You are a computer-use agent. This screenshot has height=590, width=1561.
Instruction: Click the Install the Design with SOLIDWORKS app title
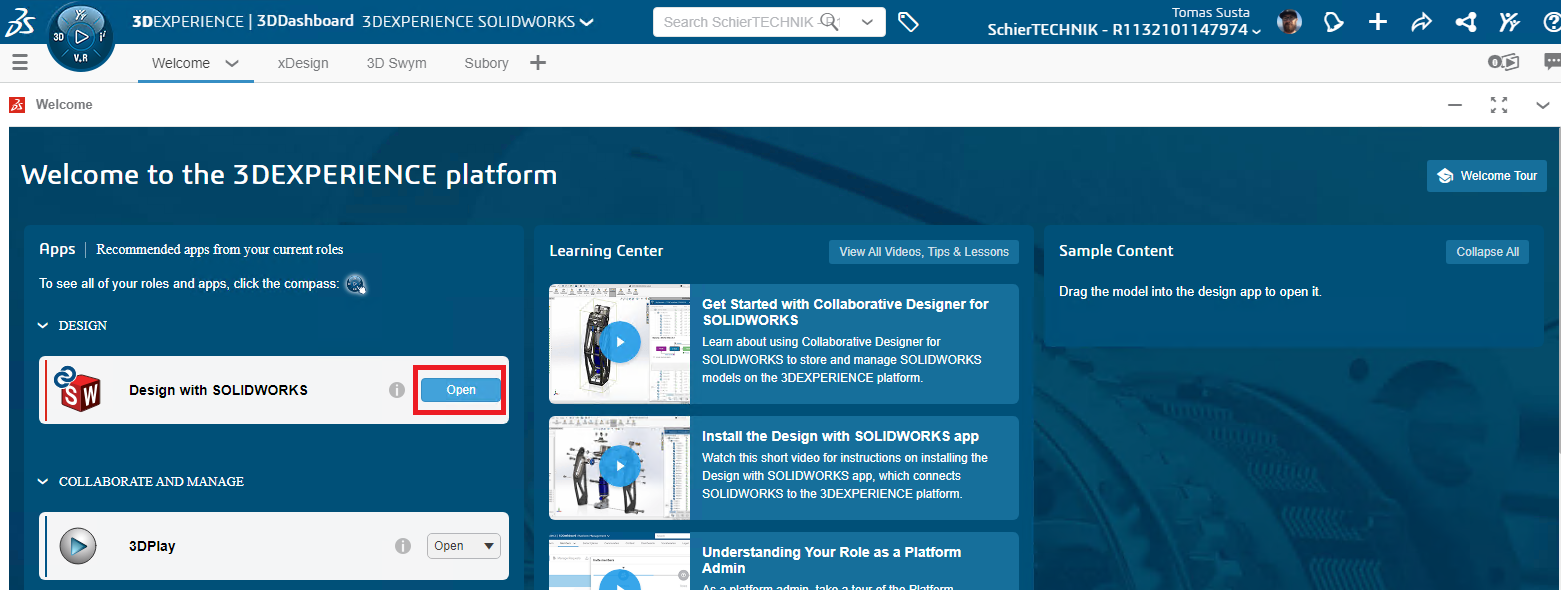[x=840, y=436]
